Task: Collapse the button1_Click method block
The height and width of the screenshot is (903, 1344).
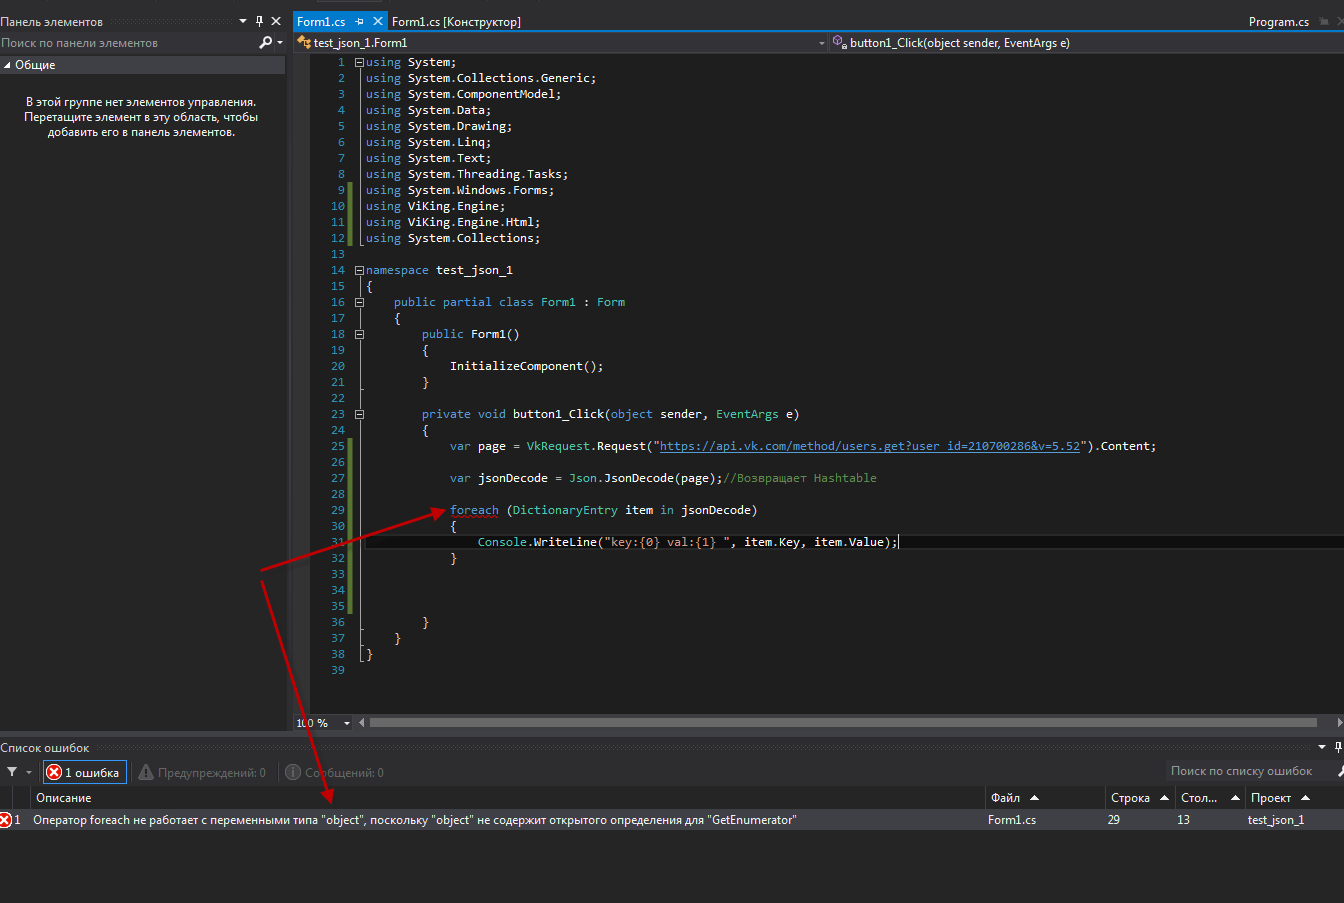Action: [359, 414]
